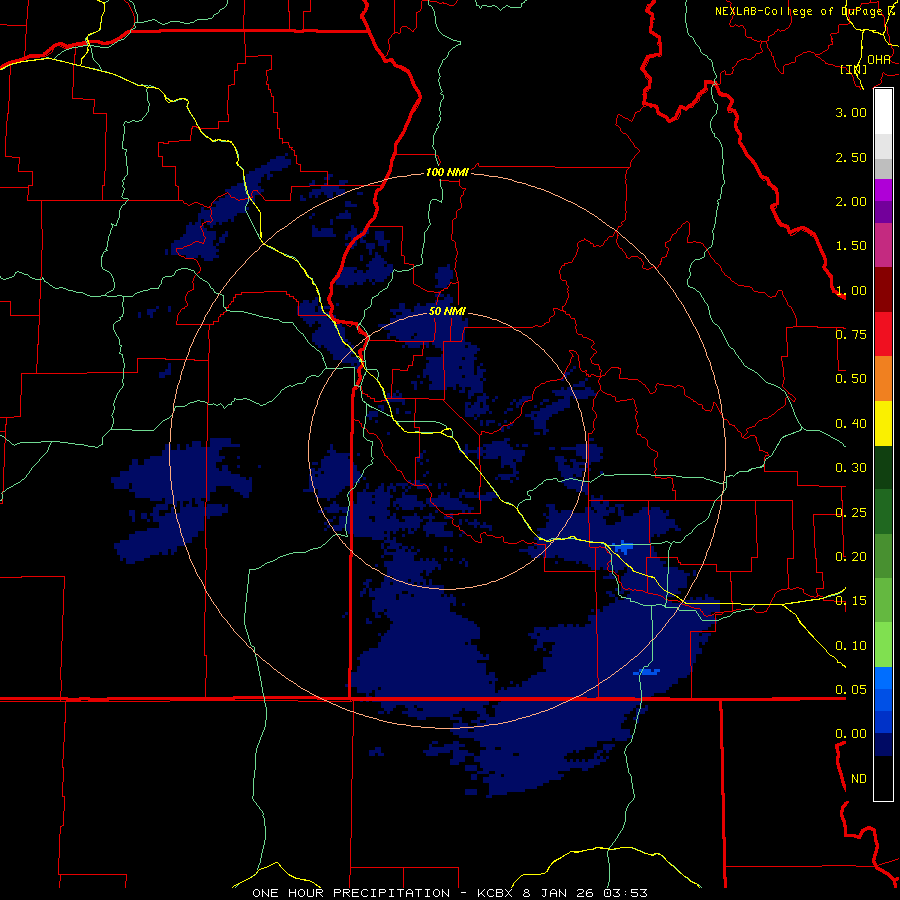Click the 2.00 legend value
The image size is (900, 900).
[851, 201]
